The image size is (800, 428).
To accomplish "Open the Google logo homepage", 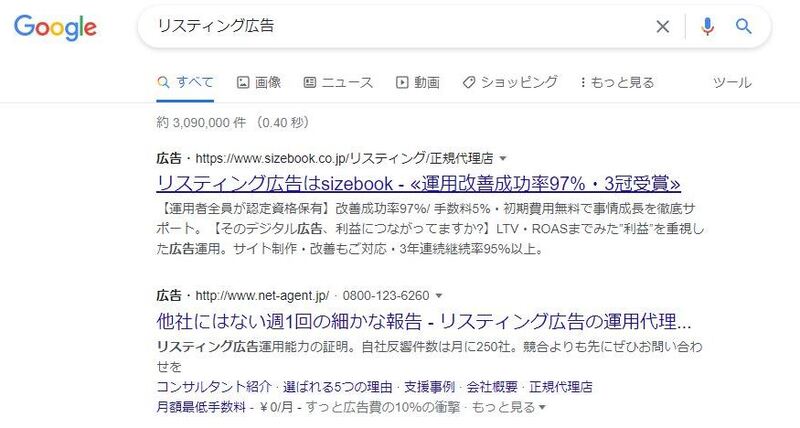I will click(x=55, y=27).
